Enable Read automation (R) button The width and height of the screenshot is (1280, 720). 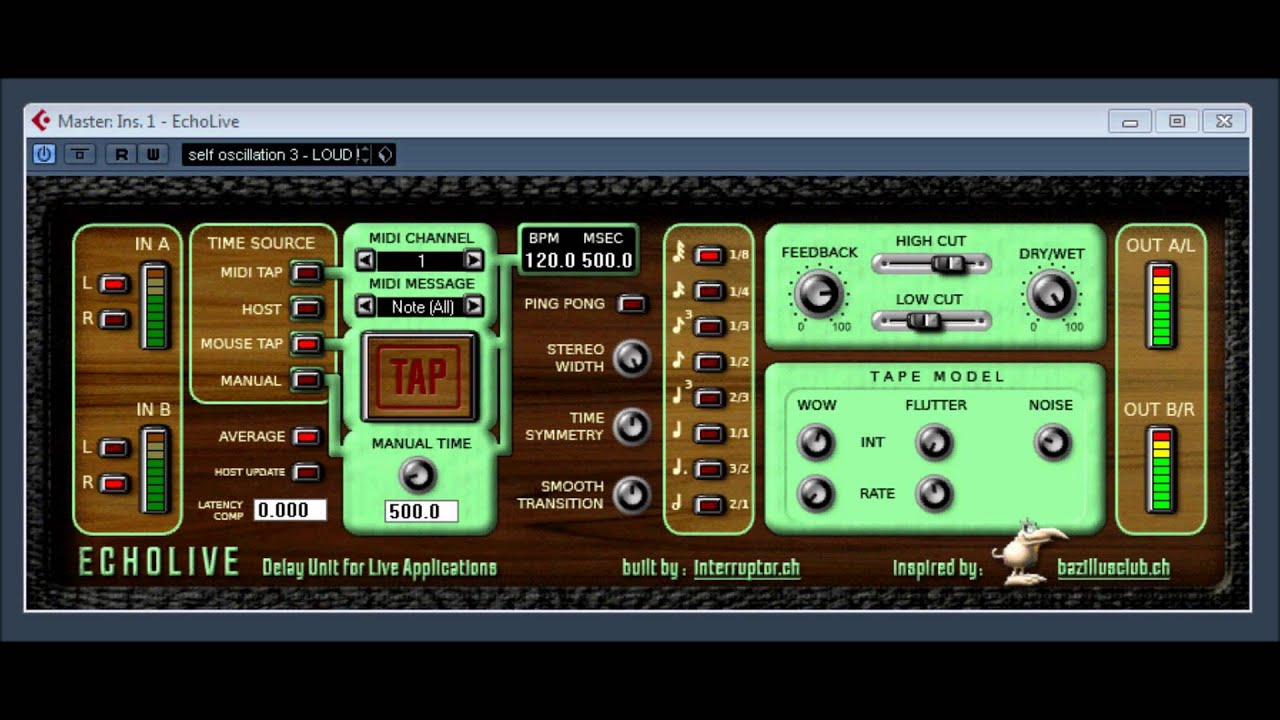coord(122,154)
